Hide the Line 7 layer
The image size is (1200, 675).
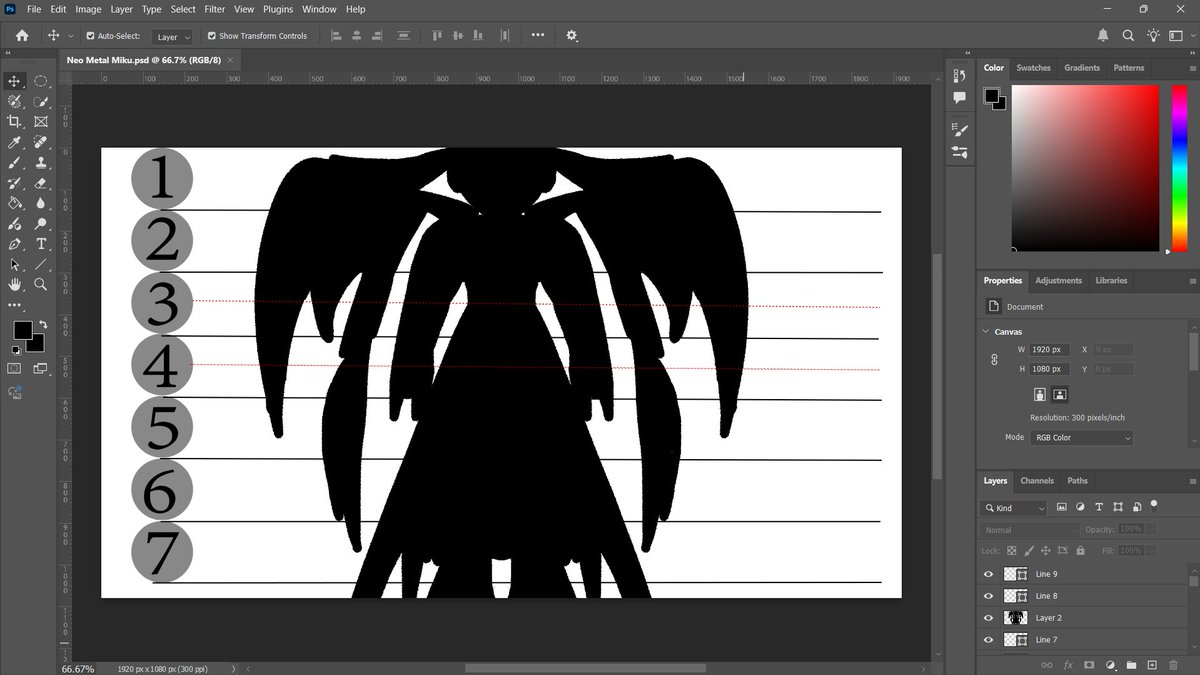(x=988, y=640)
